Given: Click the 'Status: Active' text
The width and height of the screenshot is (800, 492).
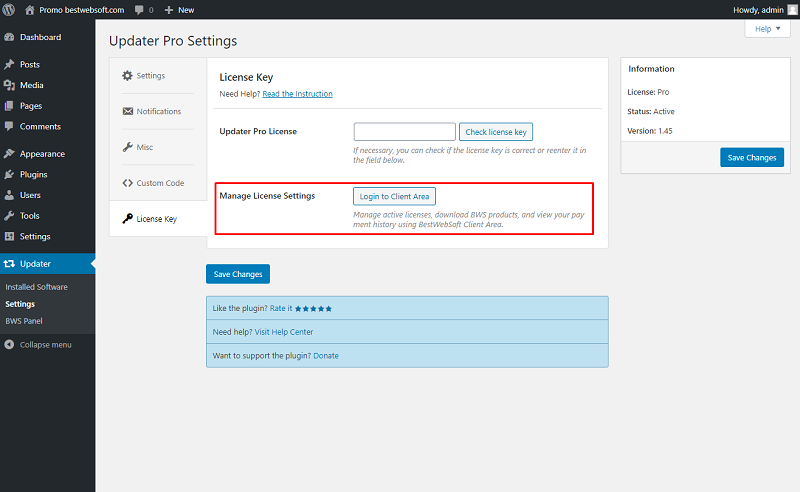Looking at the screenshot, I should [x=651, y=111].
